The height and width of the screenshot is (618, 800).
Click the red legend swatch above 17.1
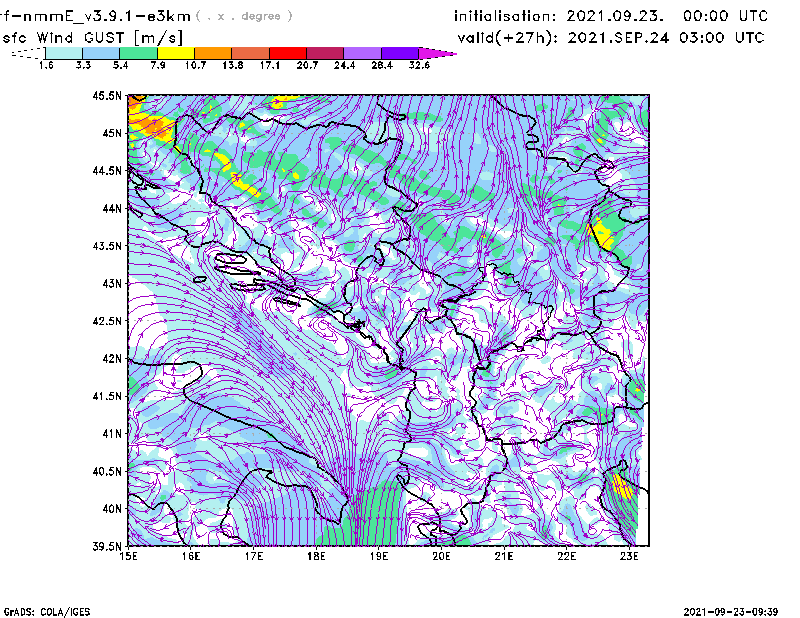[x=288, y=53]
